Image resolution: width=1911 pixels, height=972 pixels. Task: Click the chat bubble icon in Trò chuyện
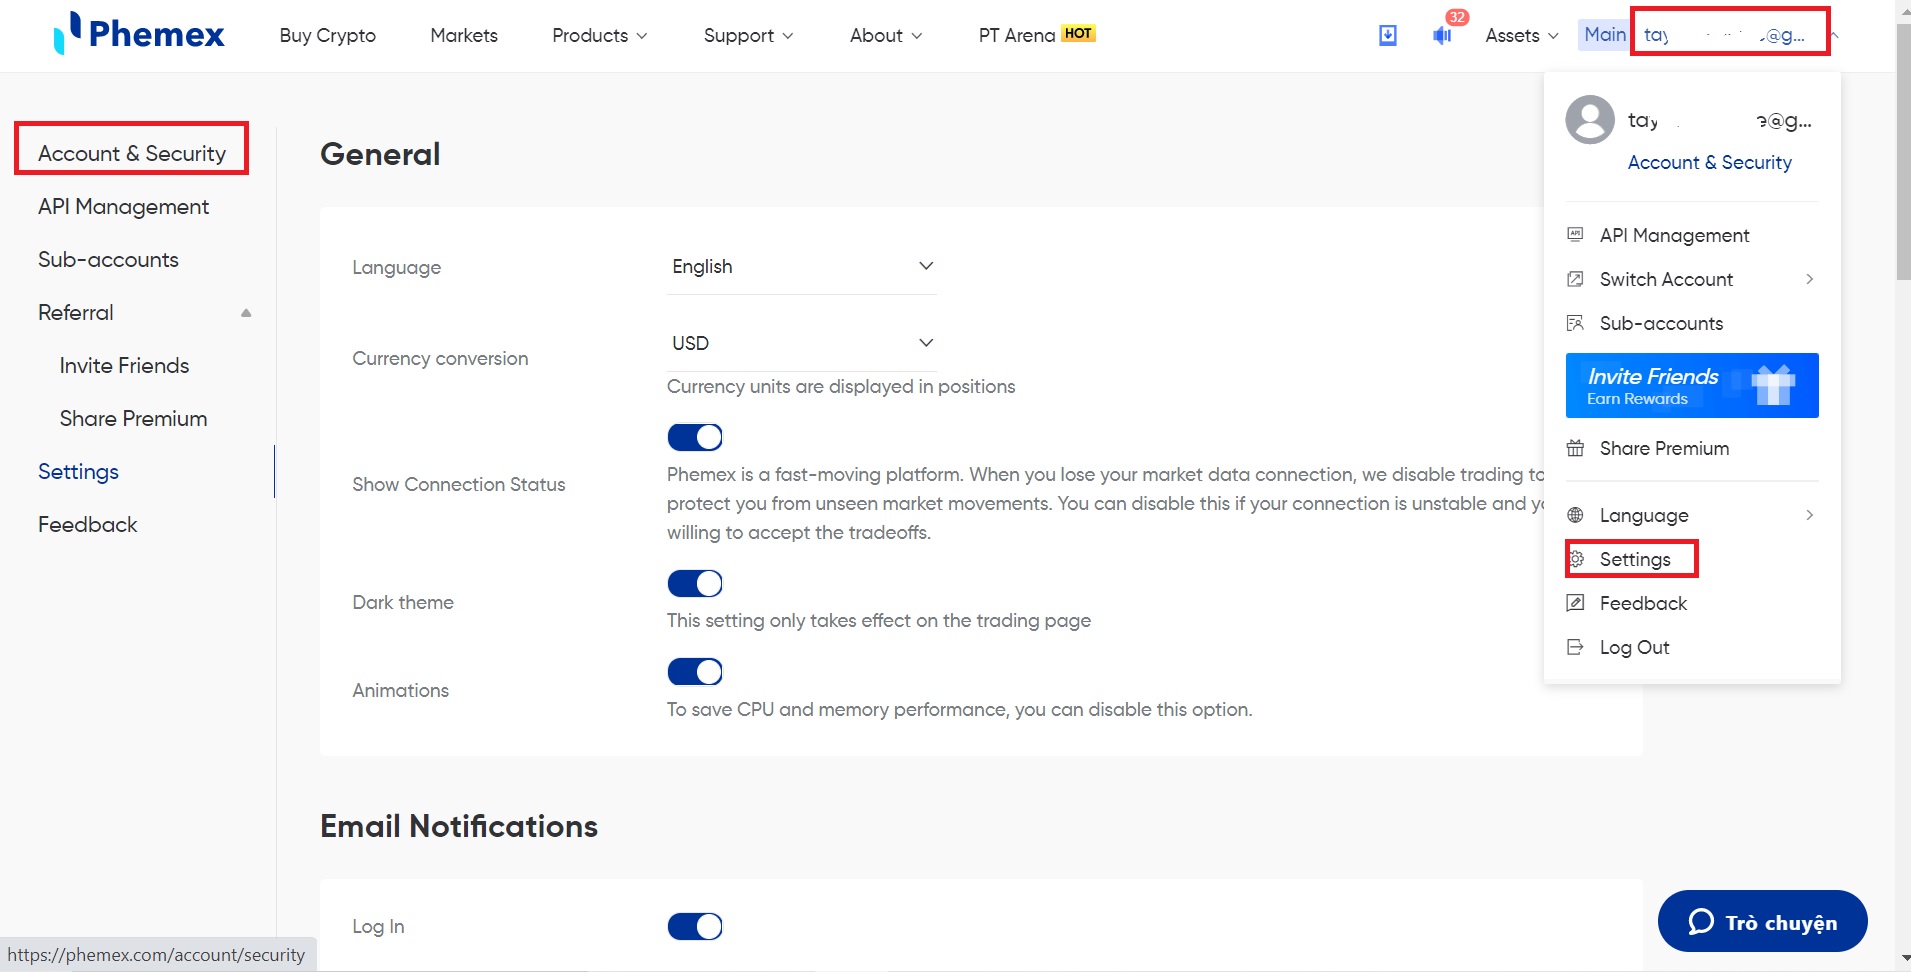coord(1701,922)
